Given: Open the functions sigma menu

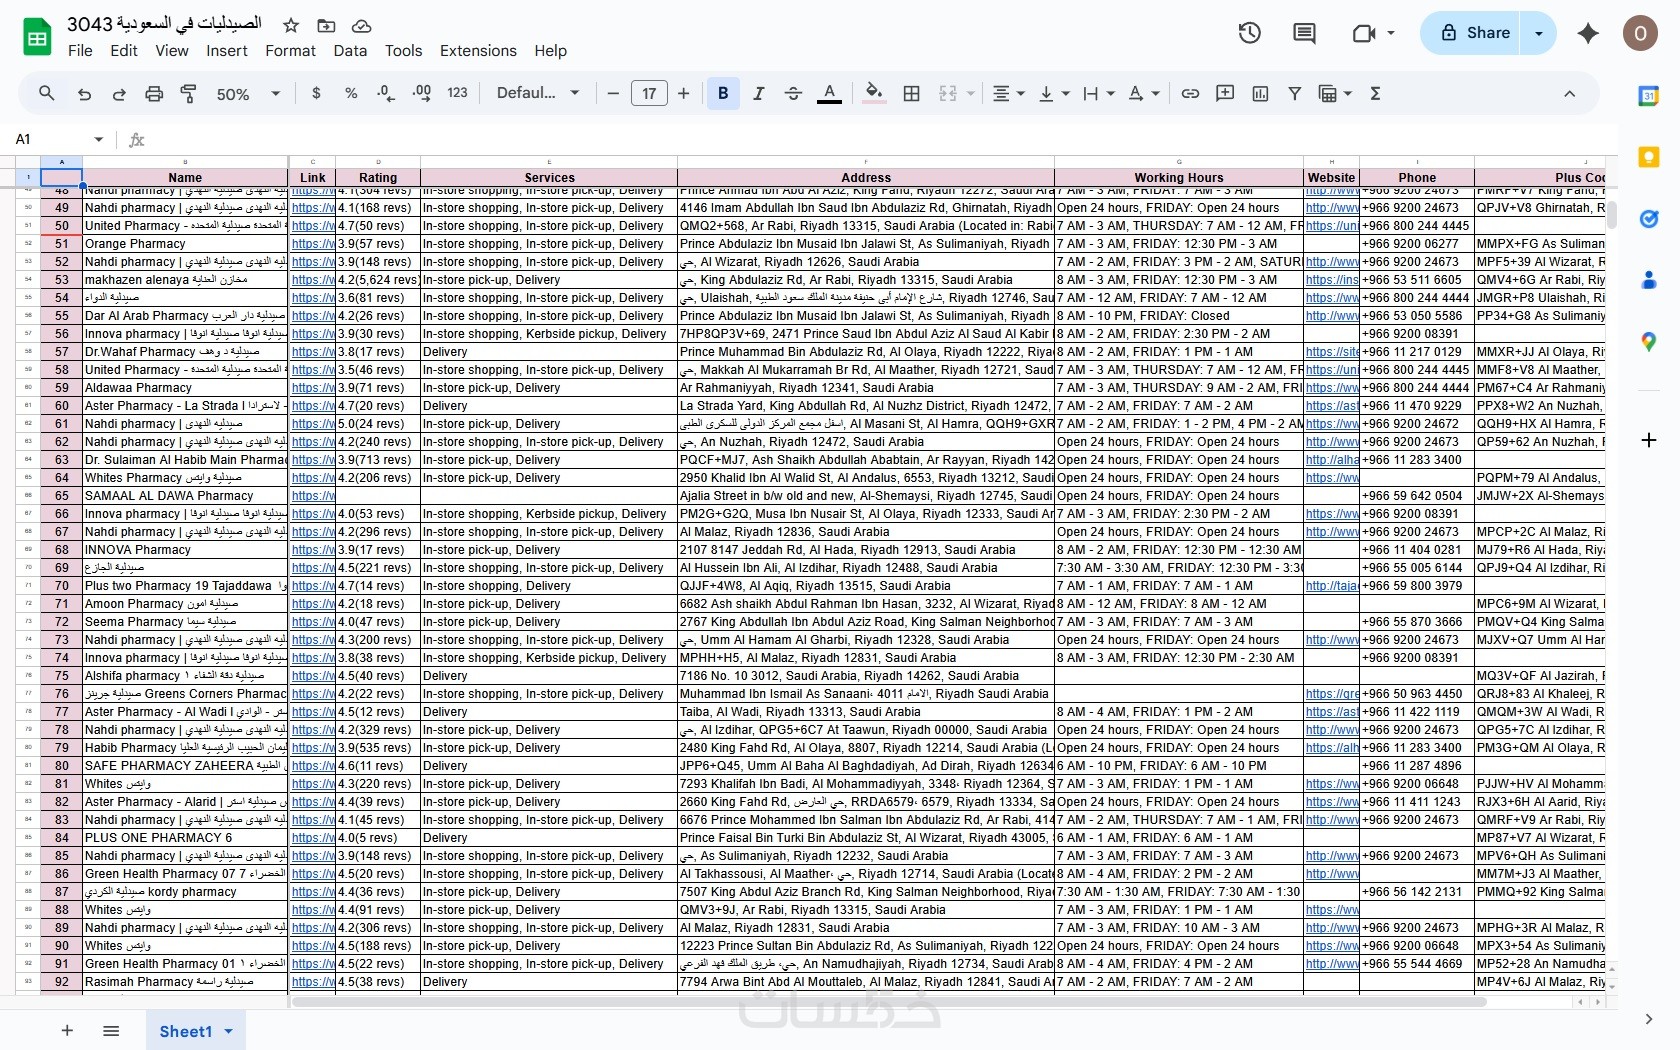Looking at the screenshot, I should [x=1375, y=93].
